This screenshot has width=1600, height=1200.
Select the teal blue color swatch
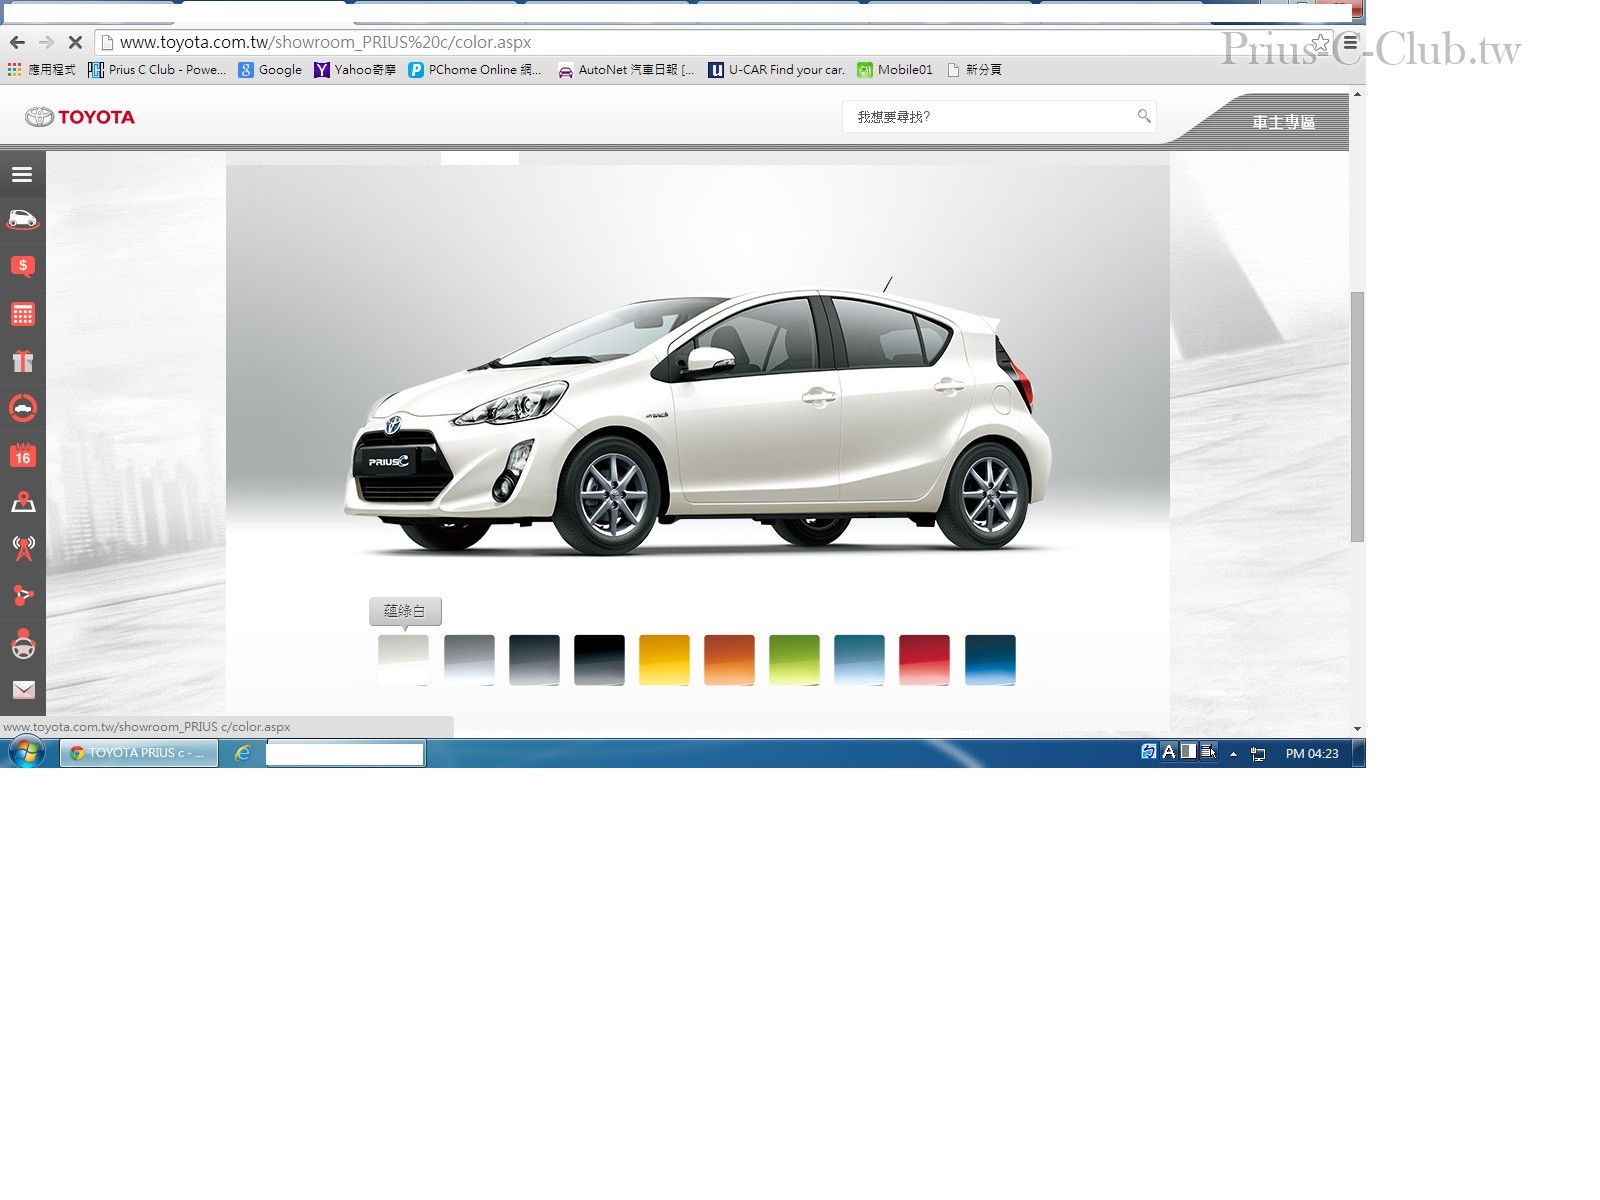point(859,660)
